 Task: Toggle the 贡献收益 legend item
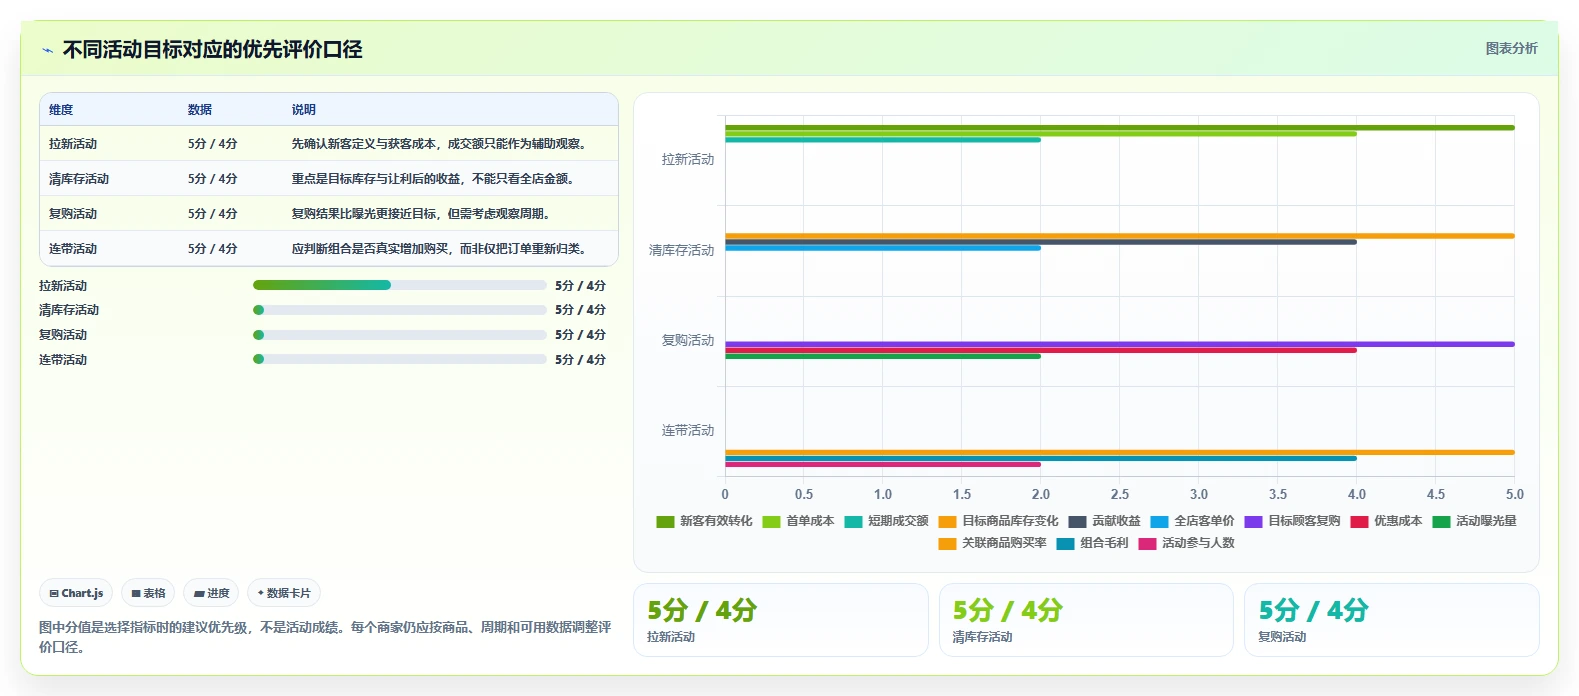(1104, 521)
